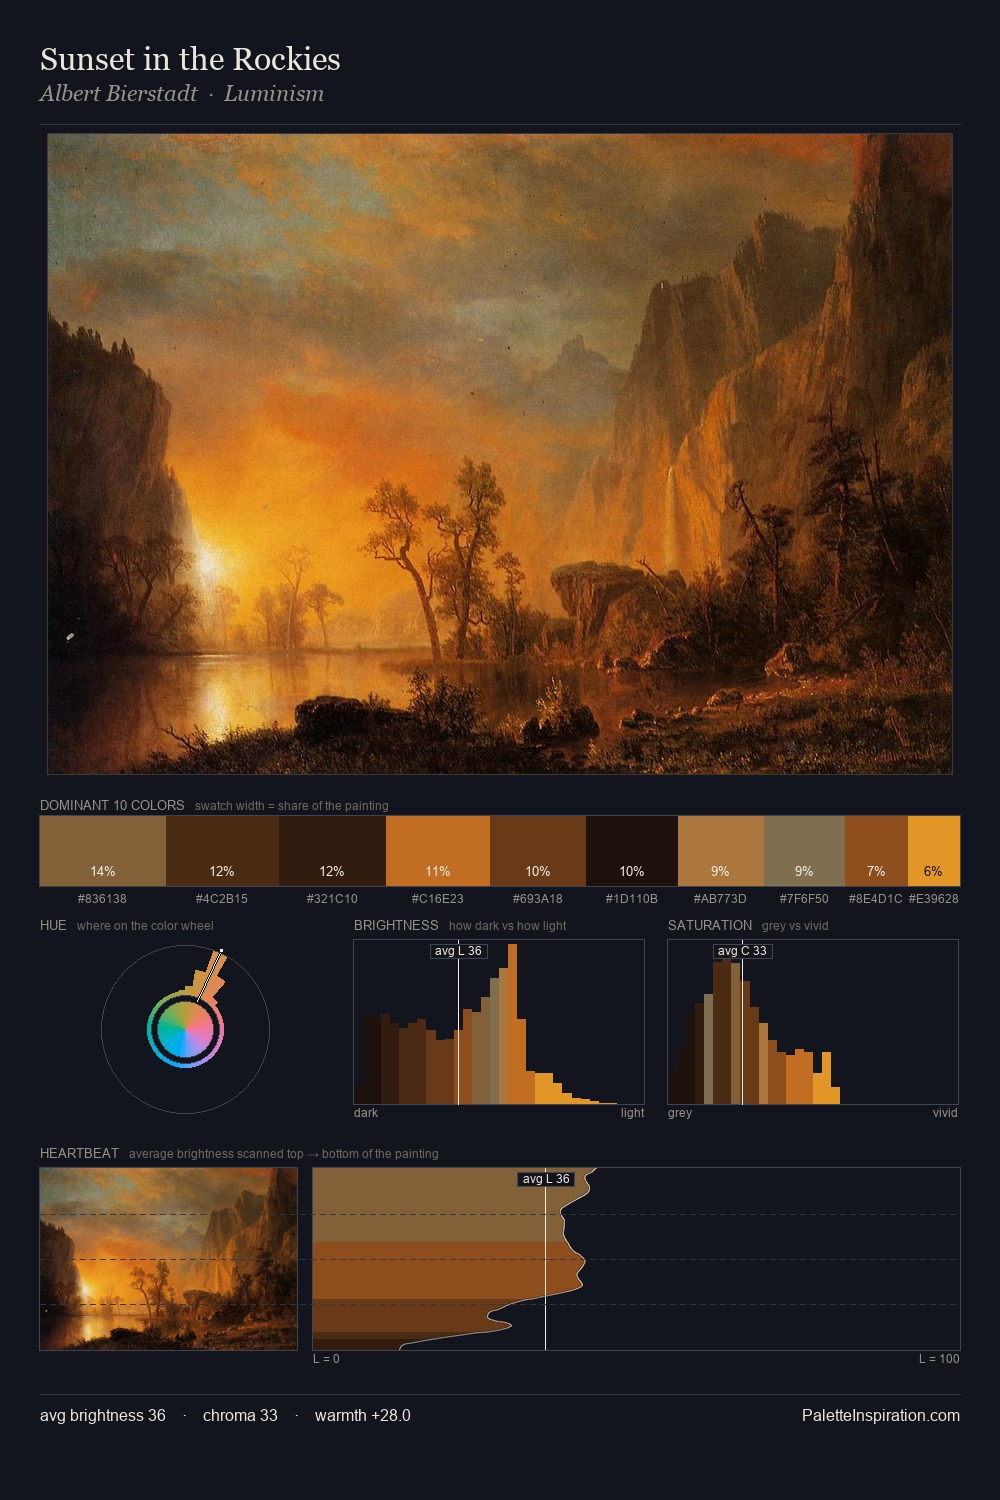The width and height of the screenshot is (1000, 1500).
Task: Click the BRIGHTNESS section heading
Action: [396, 925]
